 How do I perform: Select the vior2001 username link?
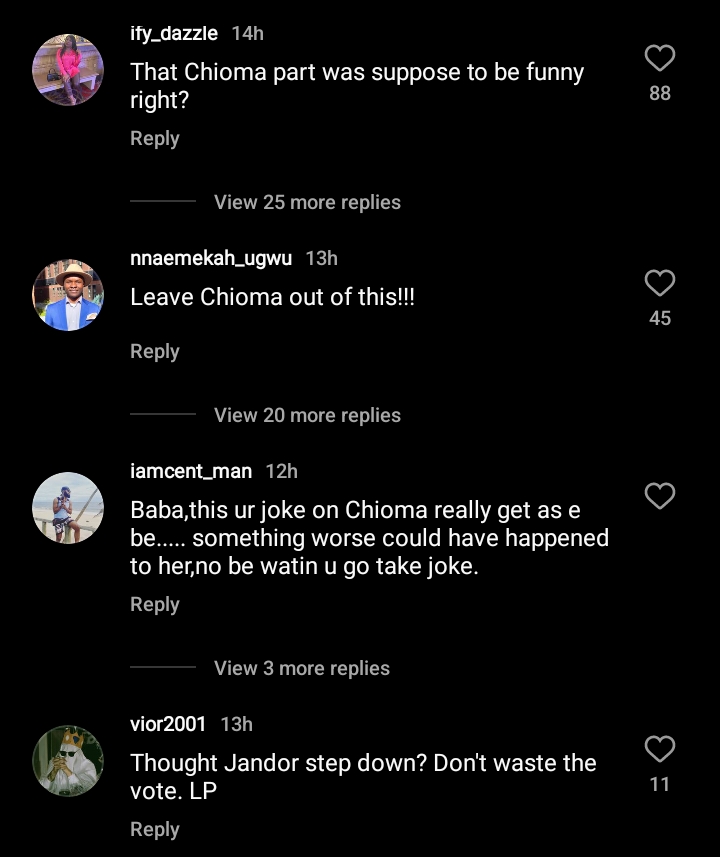[x=168, y=724]
